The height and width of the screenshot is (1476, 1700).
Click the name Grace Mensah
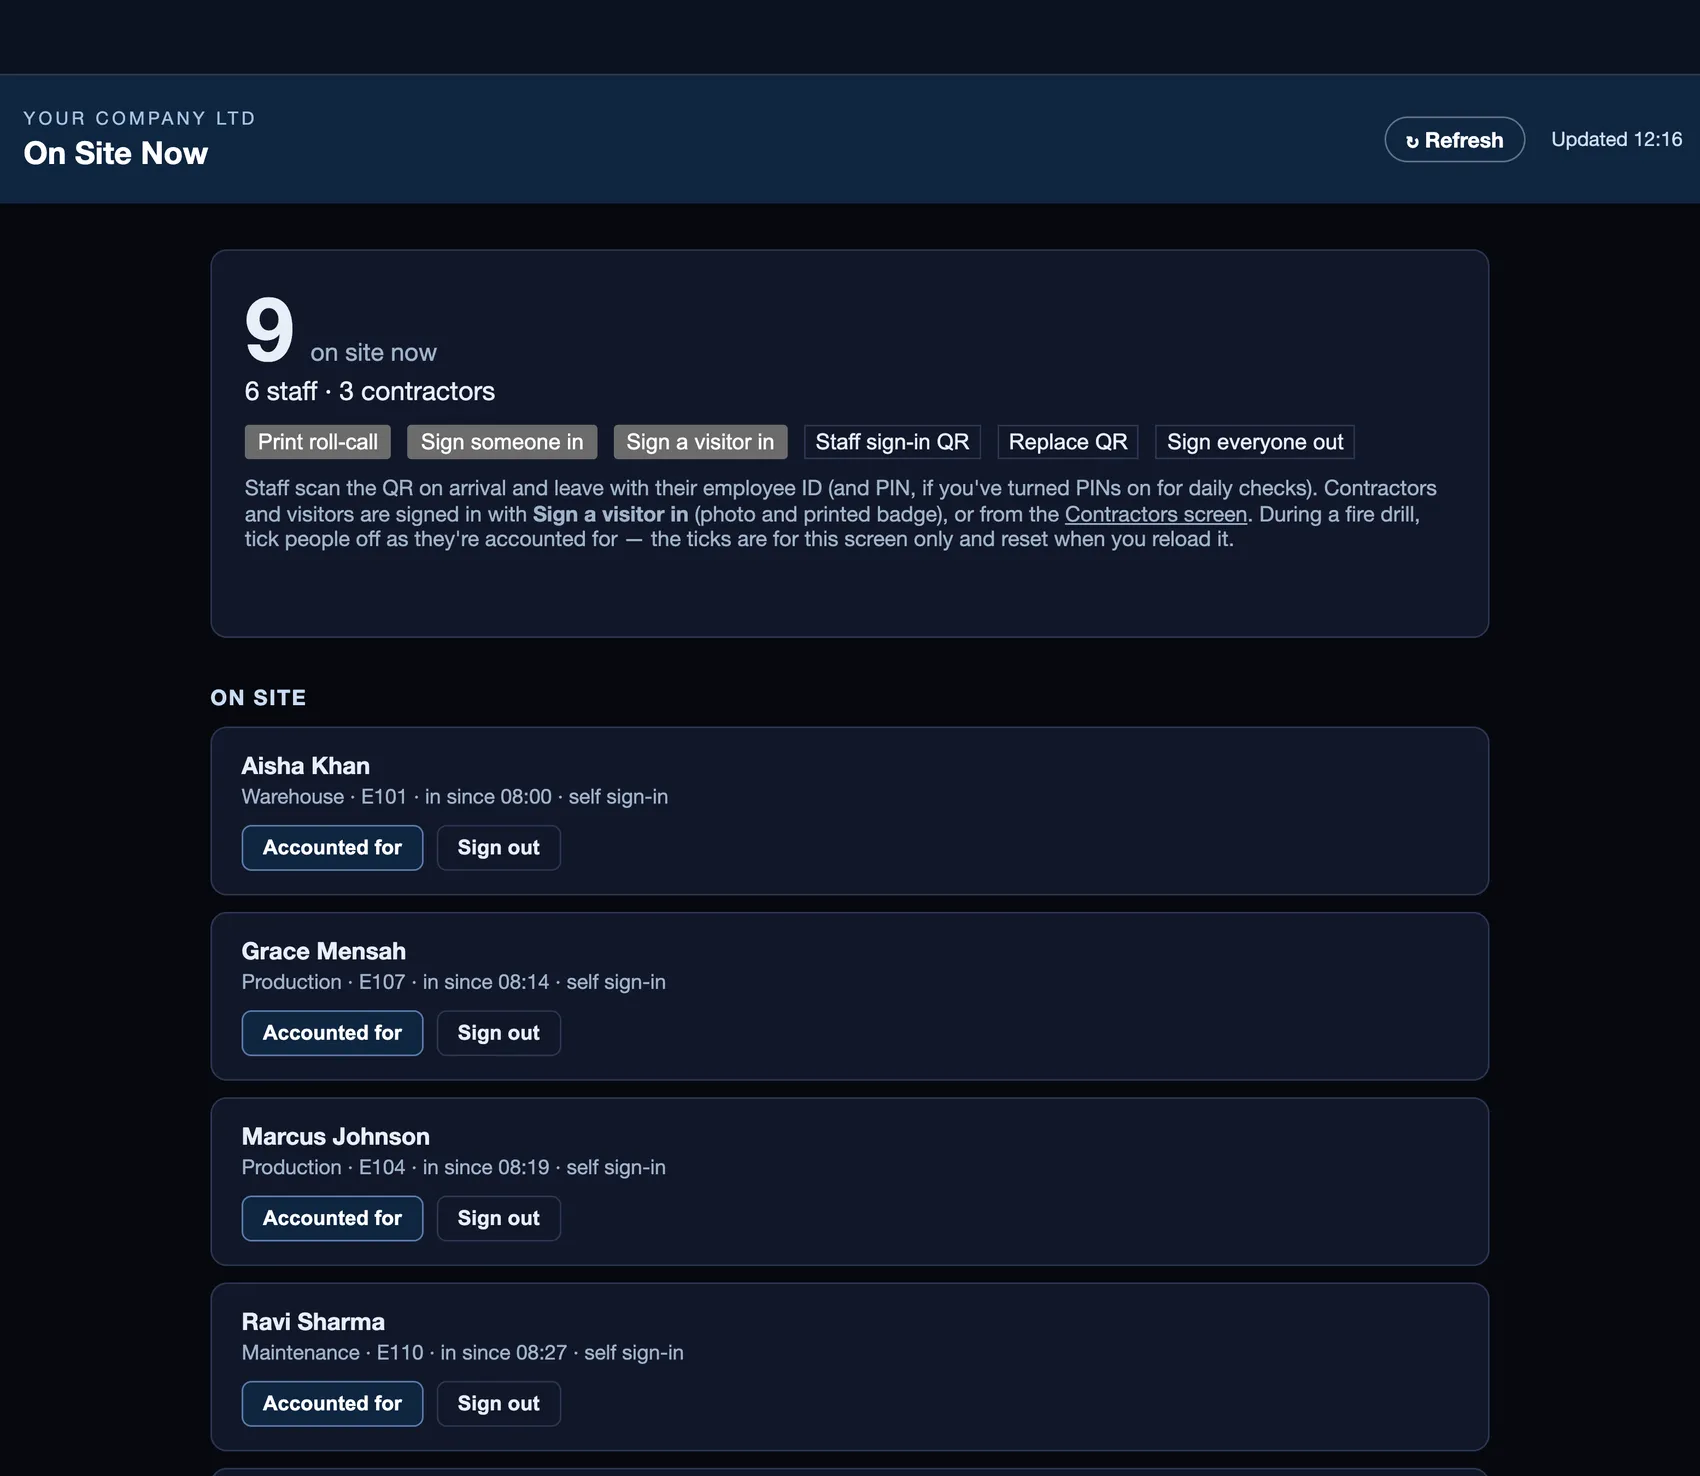click(324, 951)
